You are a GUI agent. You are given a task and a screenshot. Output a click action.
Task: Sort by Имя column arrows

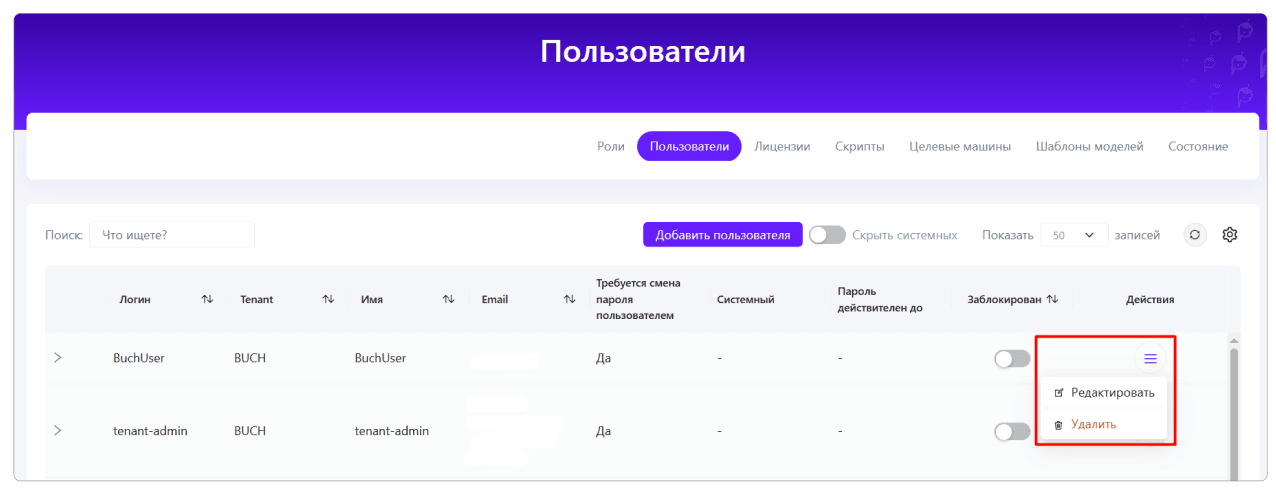pos(449,299)
